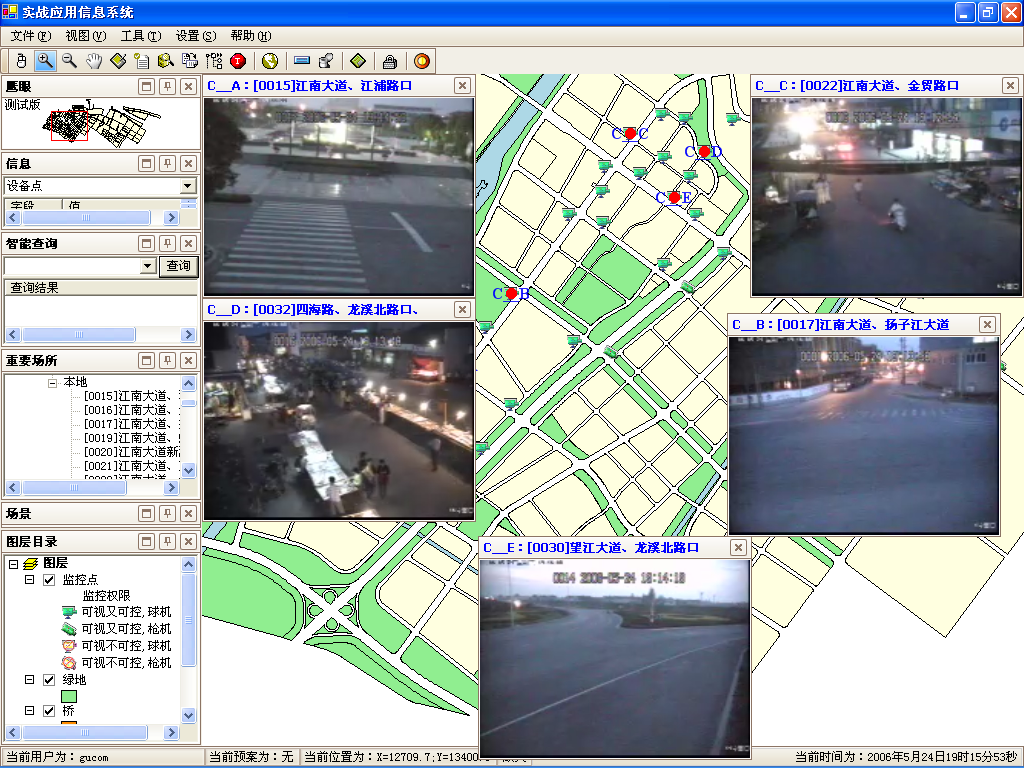The height and width of the screenshot is (768, 1024).
Task: Open the 工具 menu
Action: (x=138, y=36)
